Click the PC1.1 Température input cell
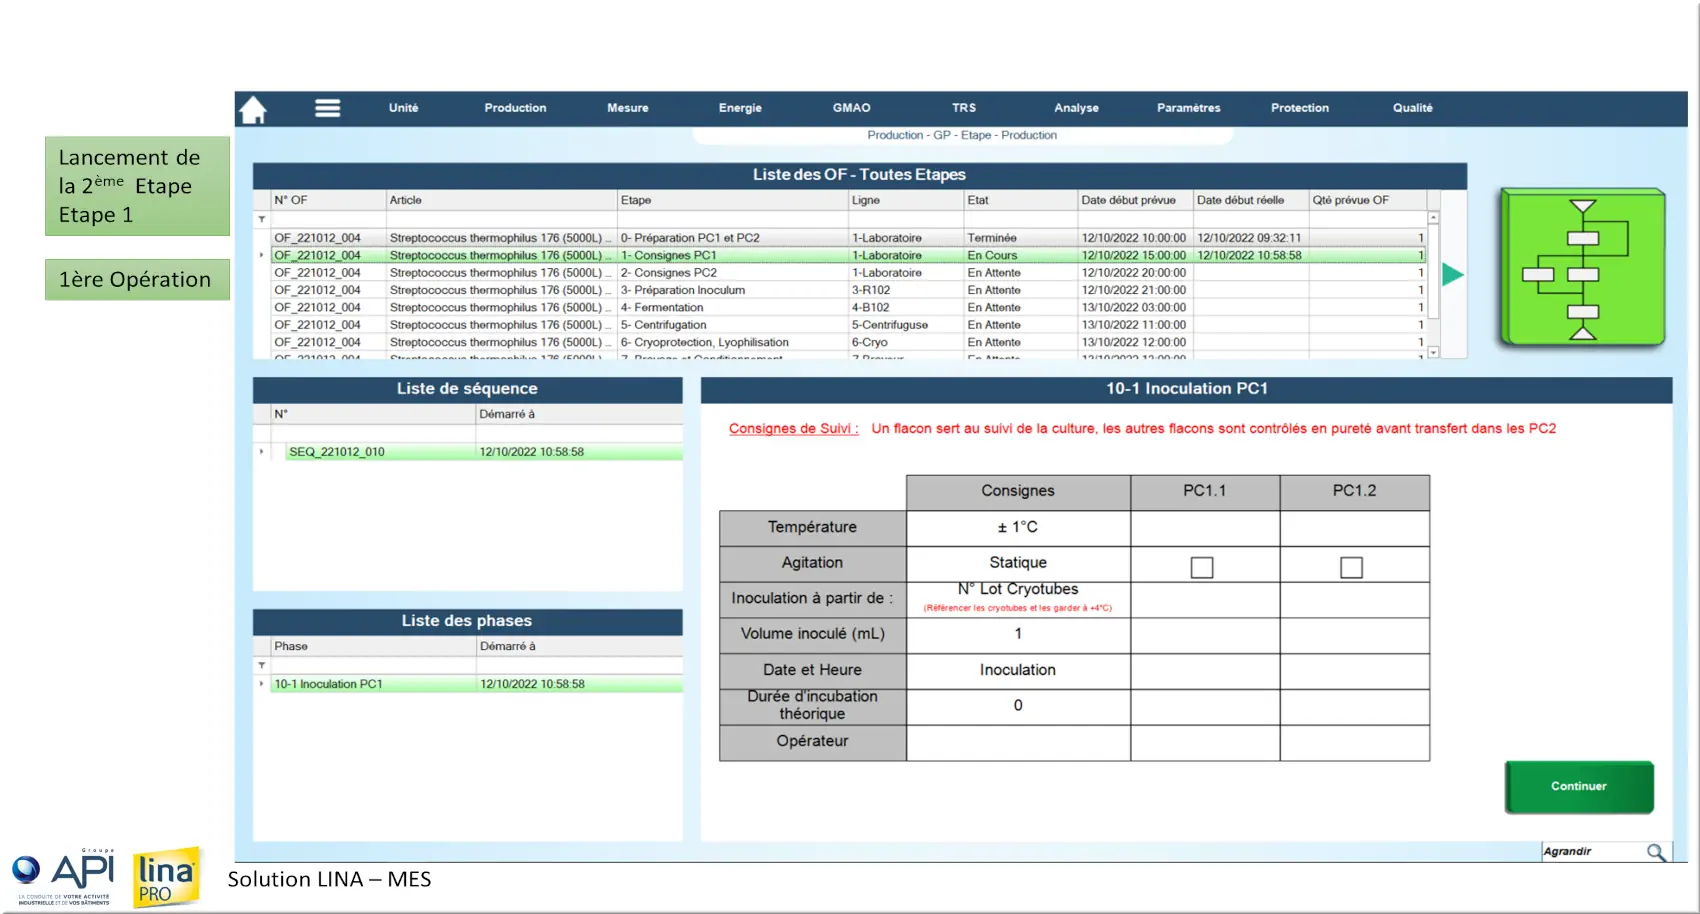 (x=1205, y=528)
